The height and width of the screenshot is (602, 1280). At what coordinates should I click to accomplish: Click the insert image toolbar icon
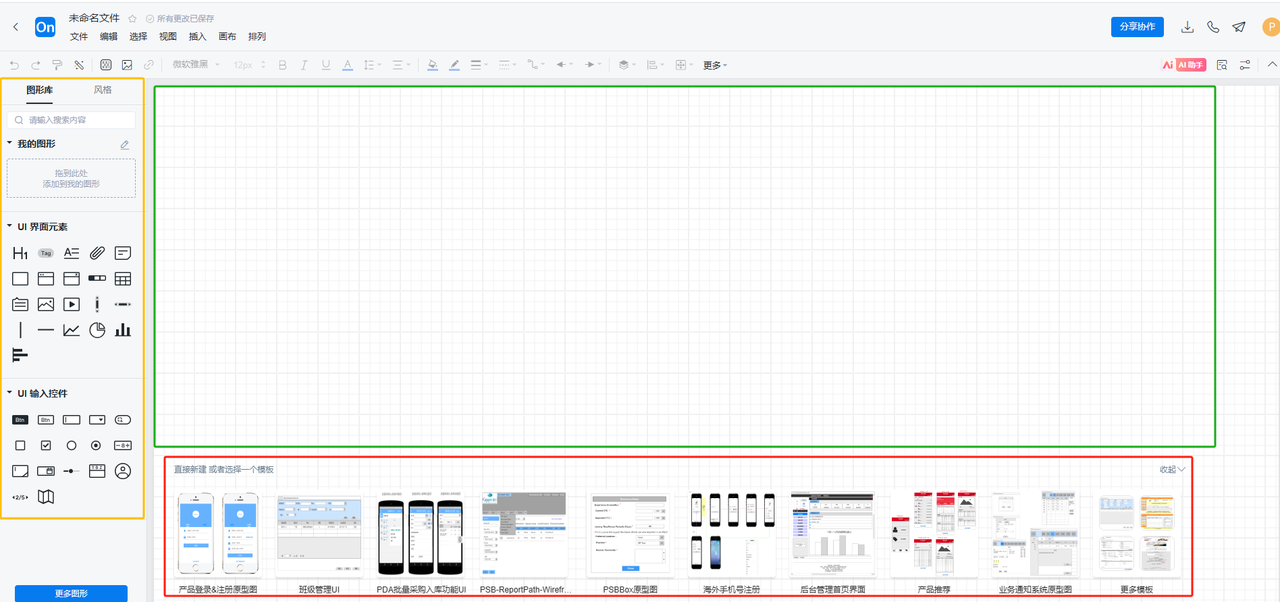point(127,65)
